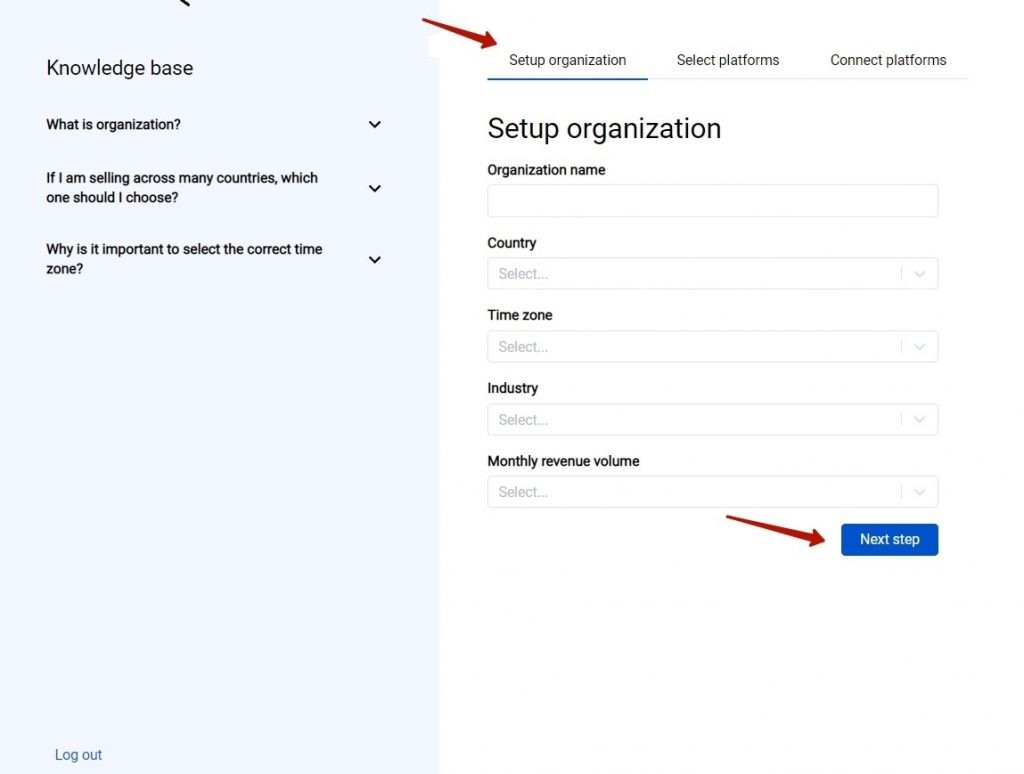This screenshot has height=774, width=1024.
Task: Click the Country field label
Action: coord(511,243)
